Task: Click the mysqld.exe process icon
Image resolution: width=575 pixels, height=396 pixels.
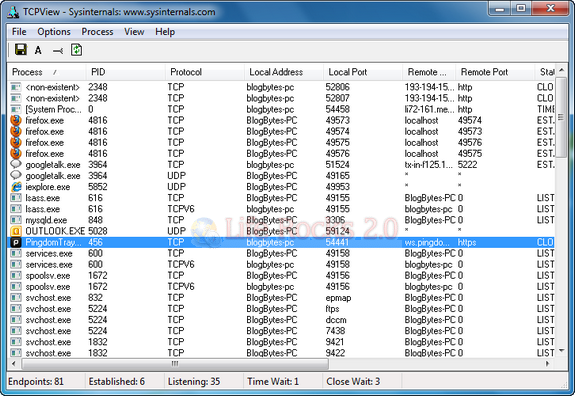Action: pyautogui.click(x=16, y=220)
